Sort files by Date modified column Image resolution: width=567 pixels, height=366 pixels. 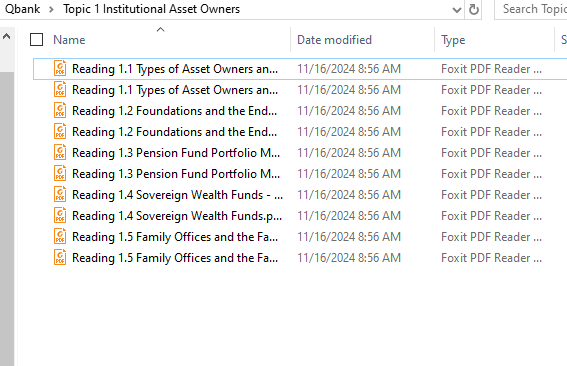pos(334,40)
